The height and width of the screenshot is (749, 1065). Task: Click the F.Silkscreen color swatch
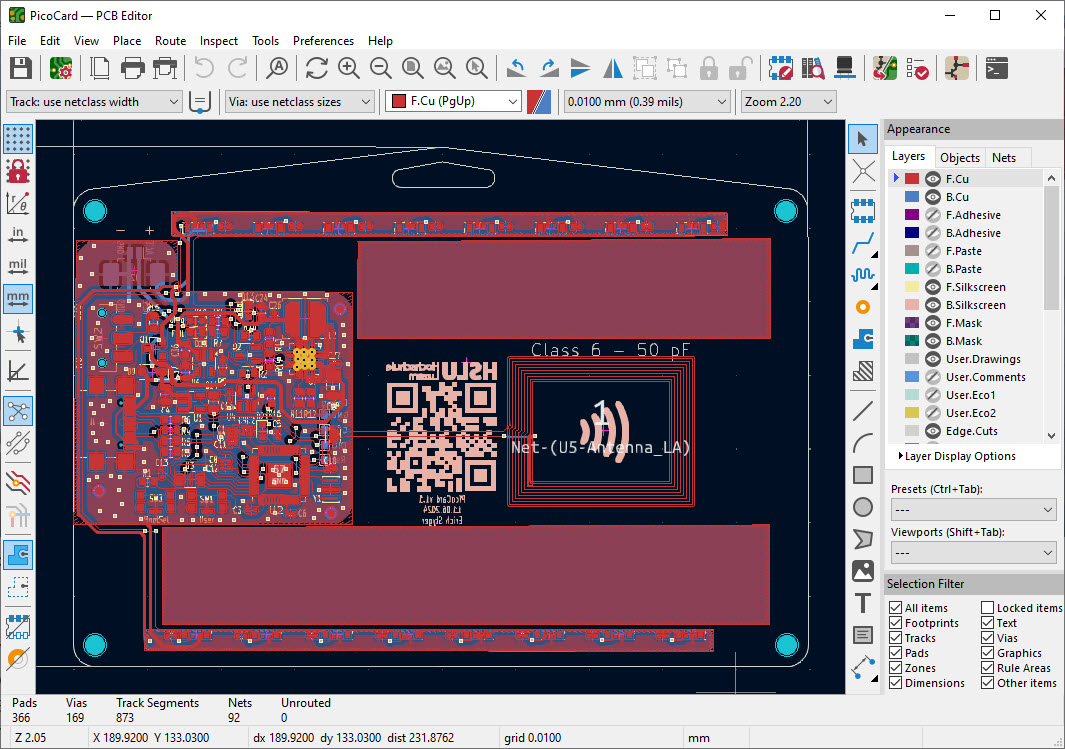pyautogui.click(x=912, y=287)
